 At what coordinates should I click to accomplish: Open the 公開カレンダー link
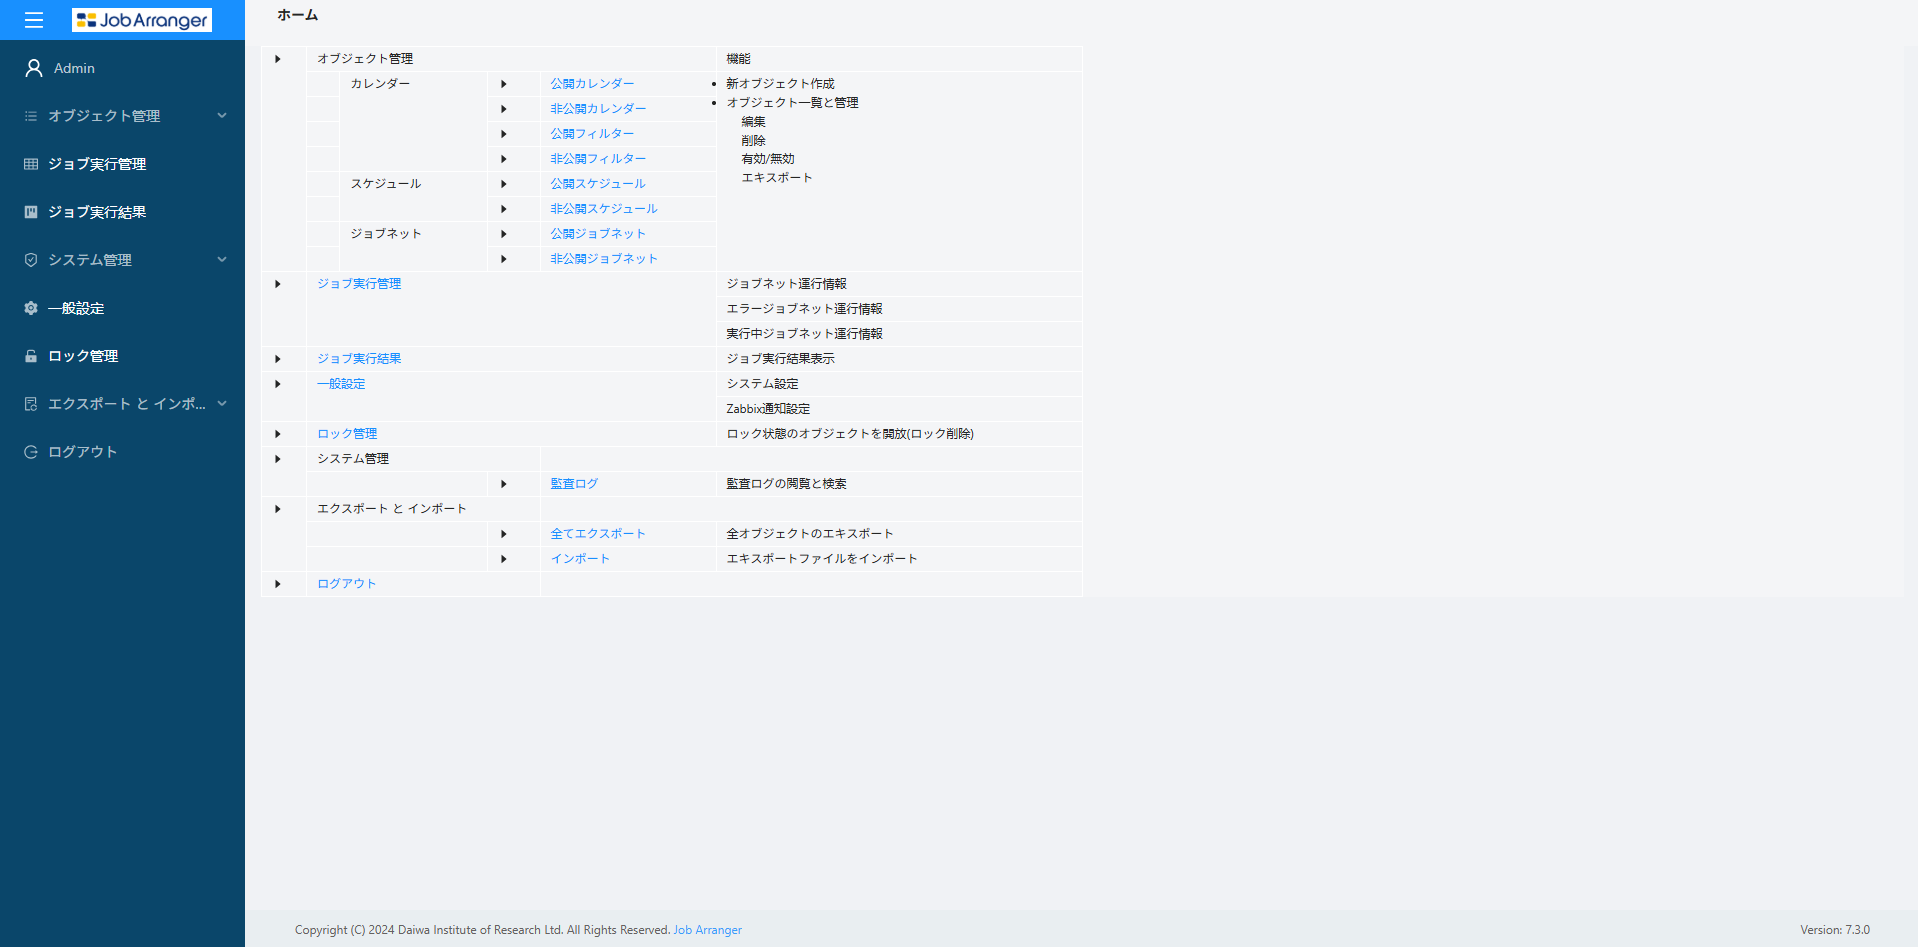coord(592,84)
